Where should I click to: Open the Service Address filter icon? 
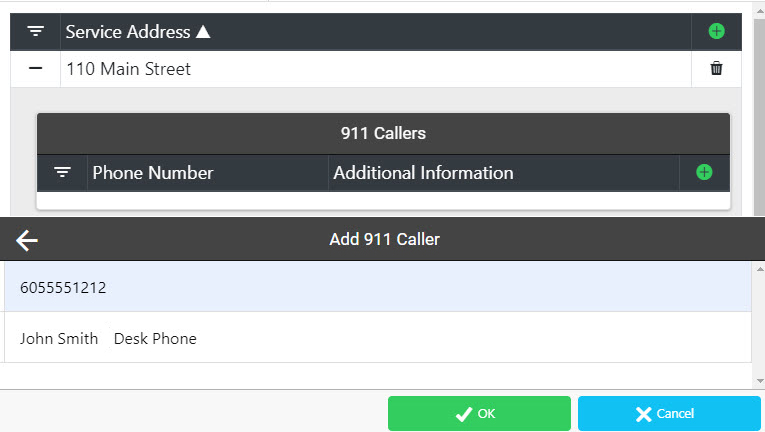pyautogui.click(x=35, y=32)
